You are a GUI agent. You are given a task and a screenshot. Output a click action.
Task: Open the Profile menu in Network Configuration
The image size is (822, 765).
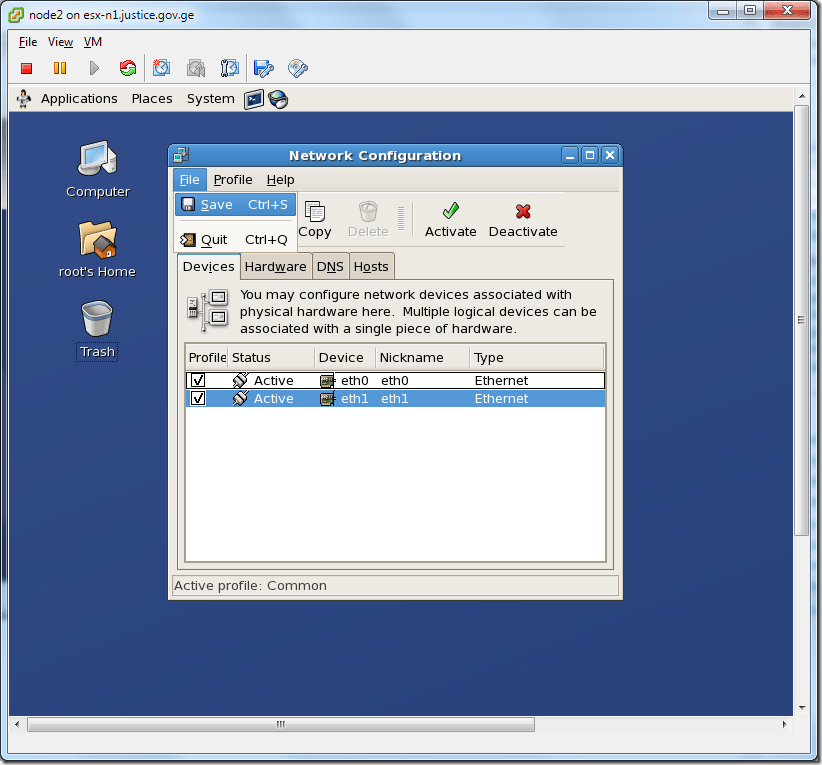click(x=233, y=179)
